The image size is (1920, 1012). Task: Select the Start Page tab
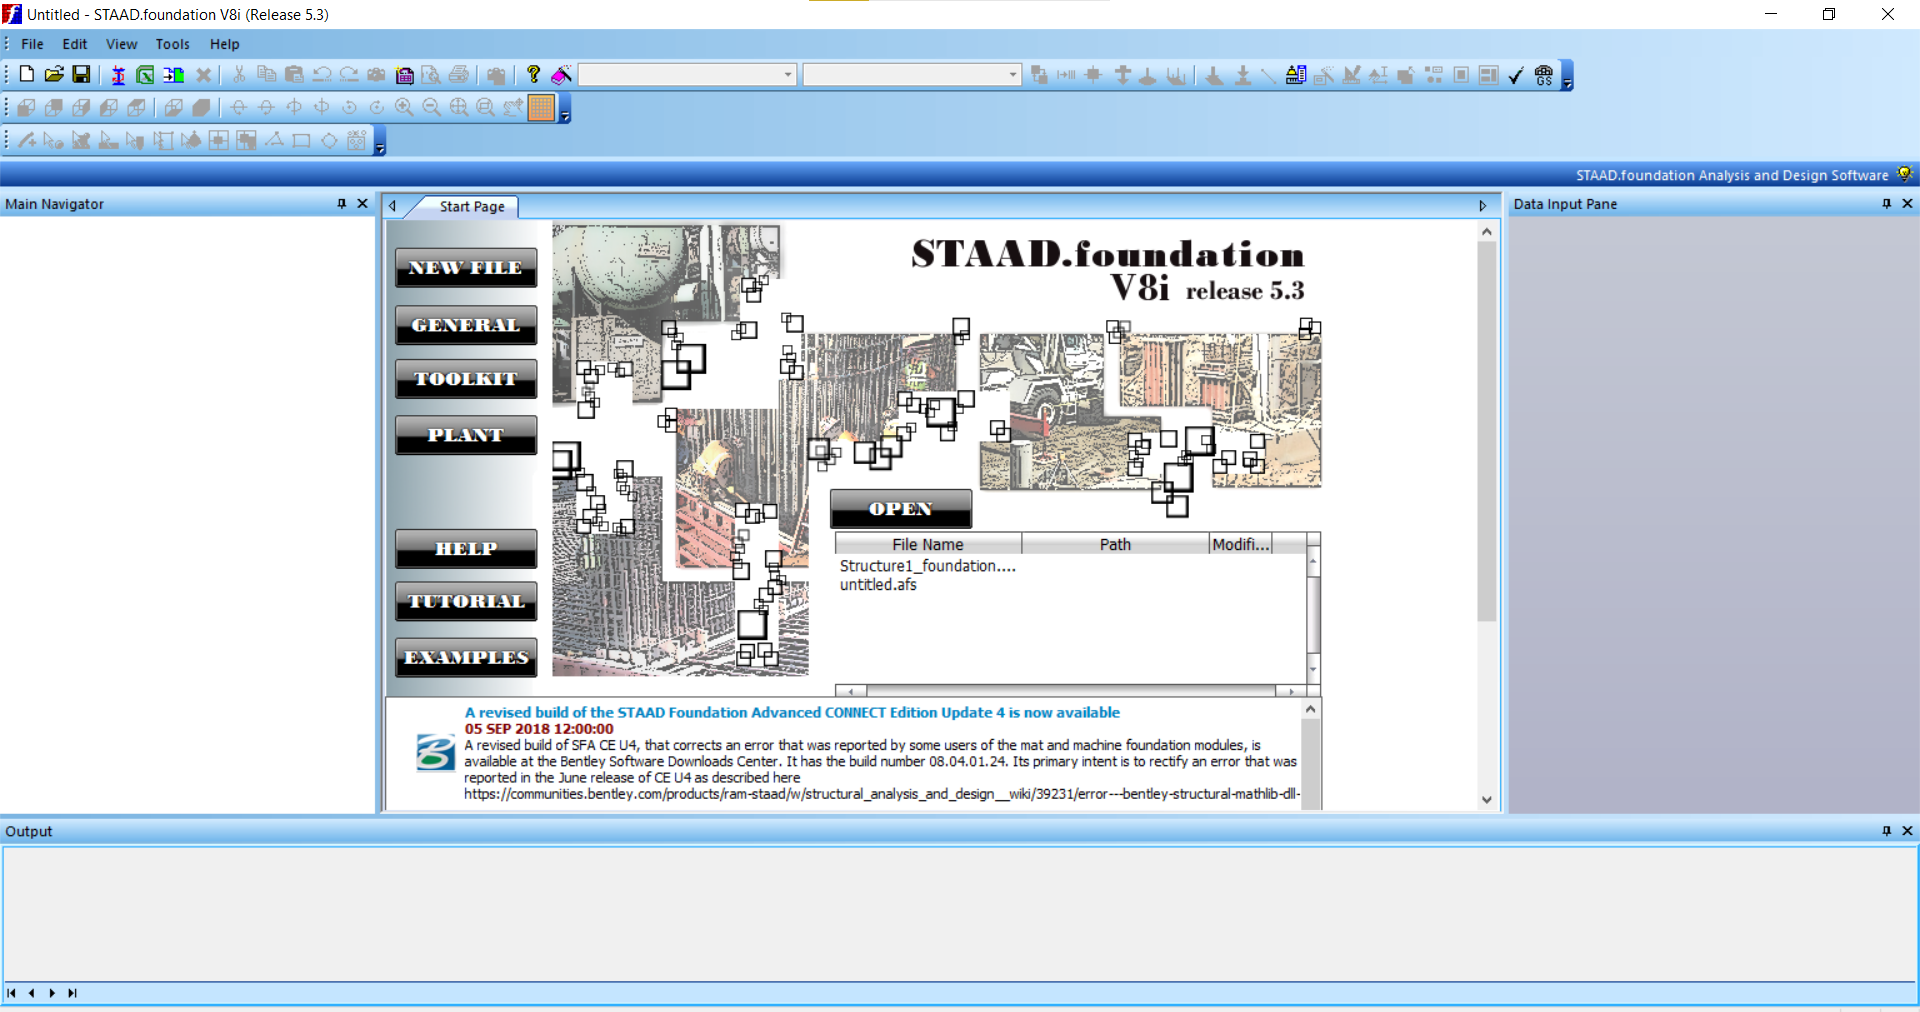click(x=472, y=206)
